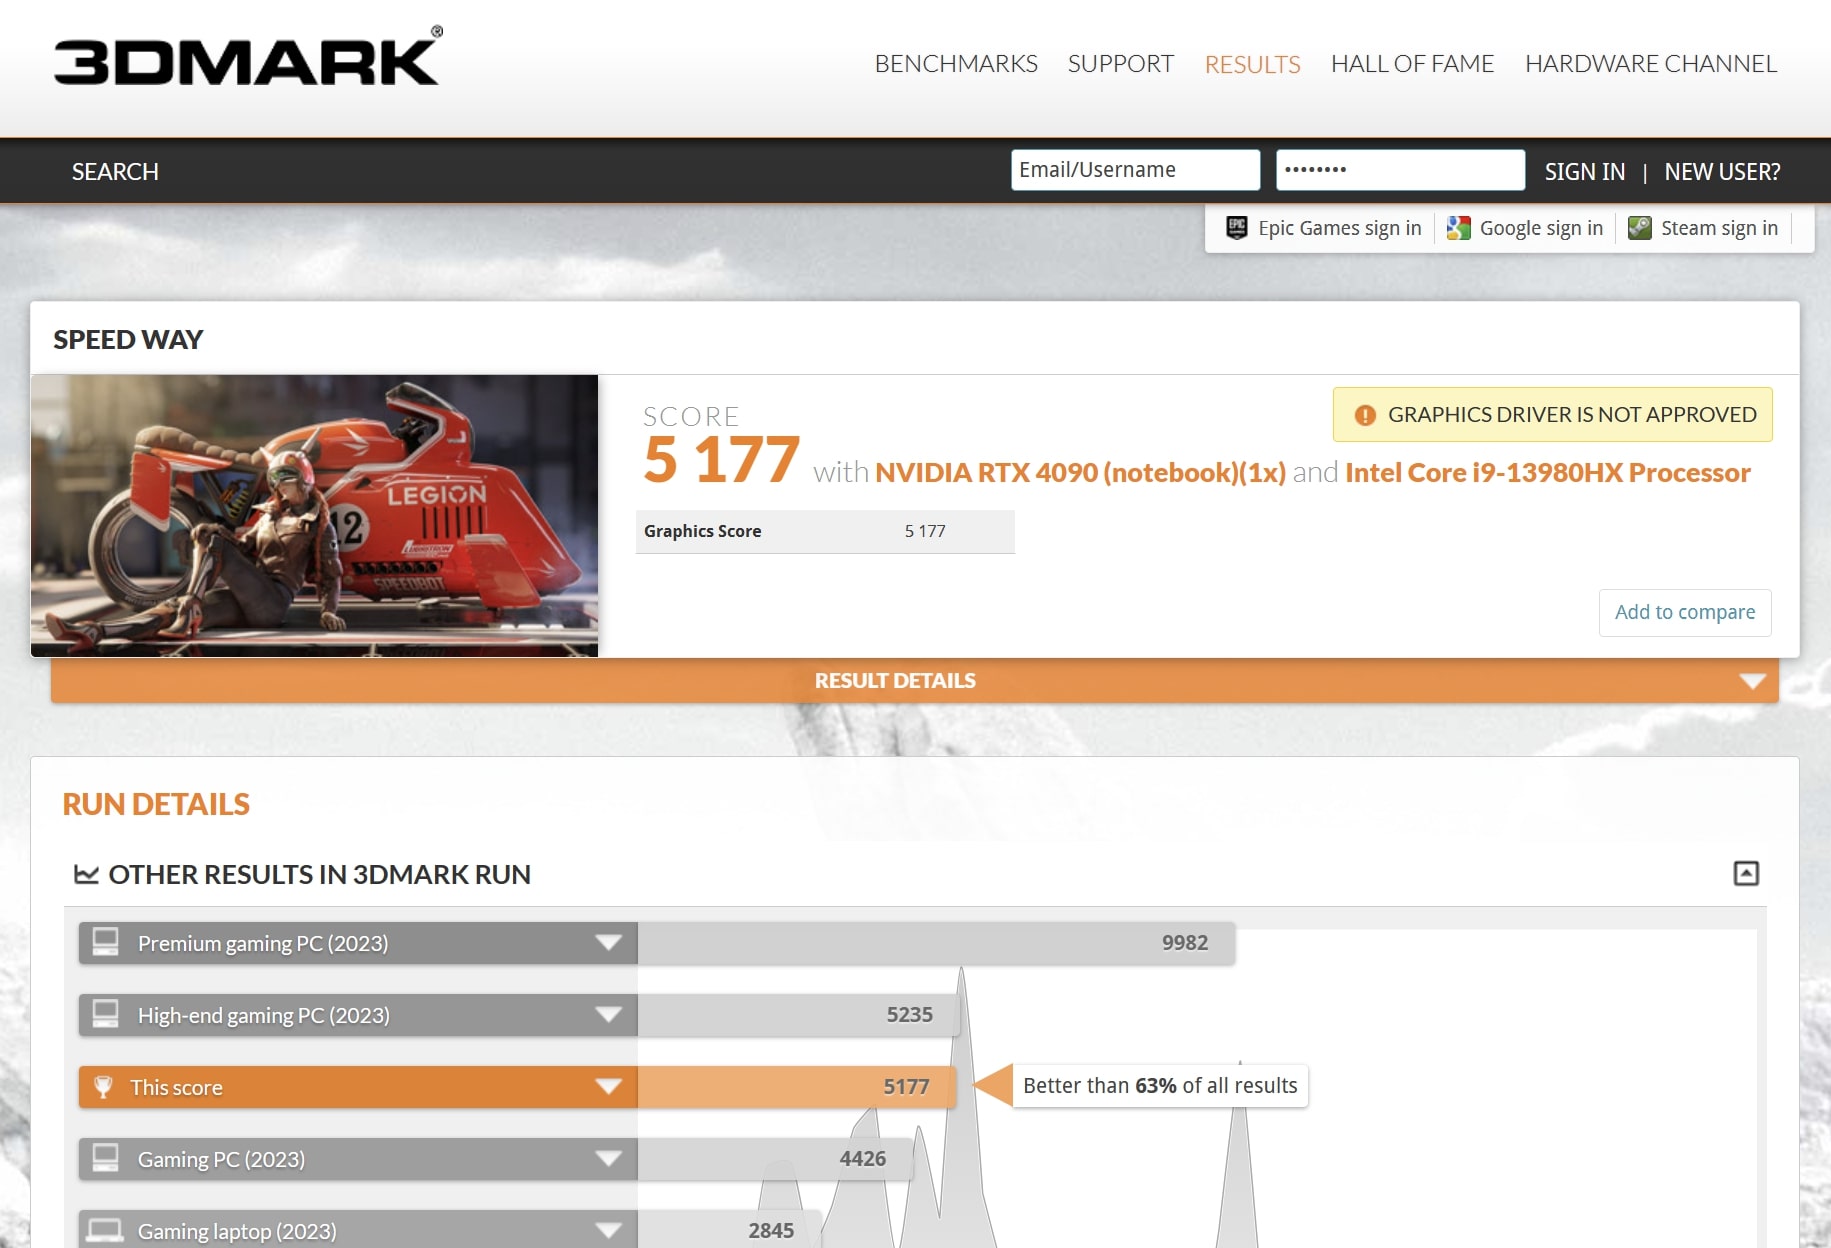Image resolution: width=1831 pixels, height=1248 pixels.
Task: Click the Steam sign-in icon
Action: click(x=1640, y=228)
